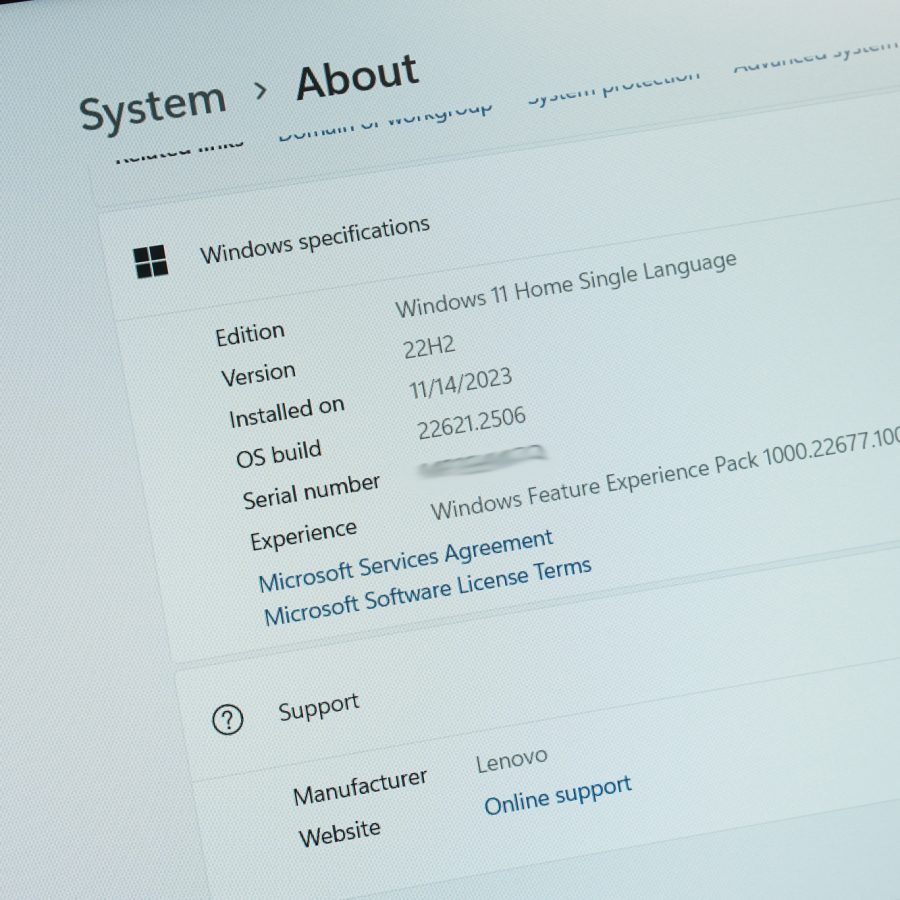Select the Edition label
The height and width of the screenshot is (900, 900).
point(250,335)
